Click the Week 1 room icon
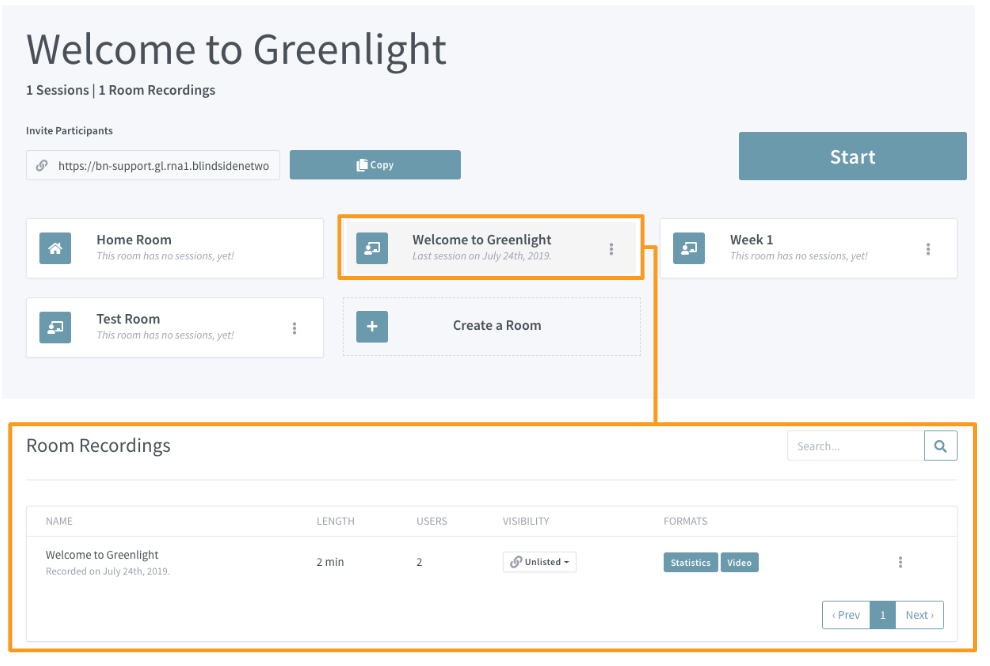 (x=689, y=248)
